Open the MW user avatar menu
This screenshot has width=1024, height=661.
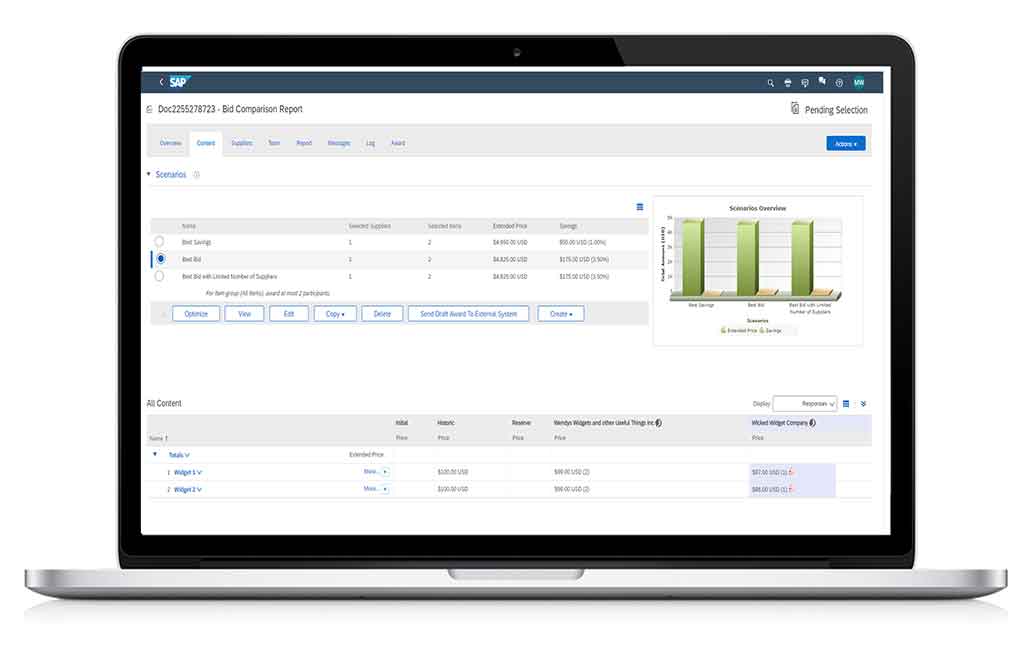point(859,83)
